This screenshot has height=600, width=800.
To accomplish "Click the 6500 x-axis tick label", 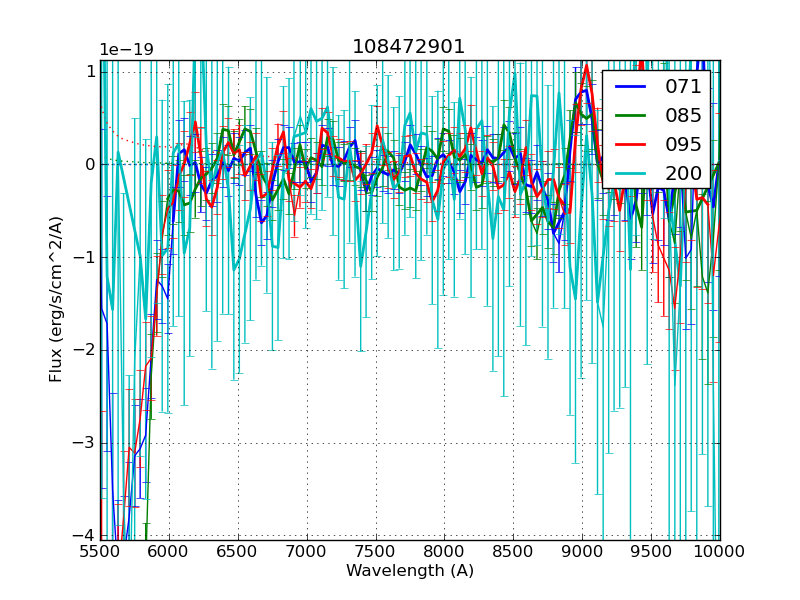I will click(x=238, y=551).
